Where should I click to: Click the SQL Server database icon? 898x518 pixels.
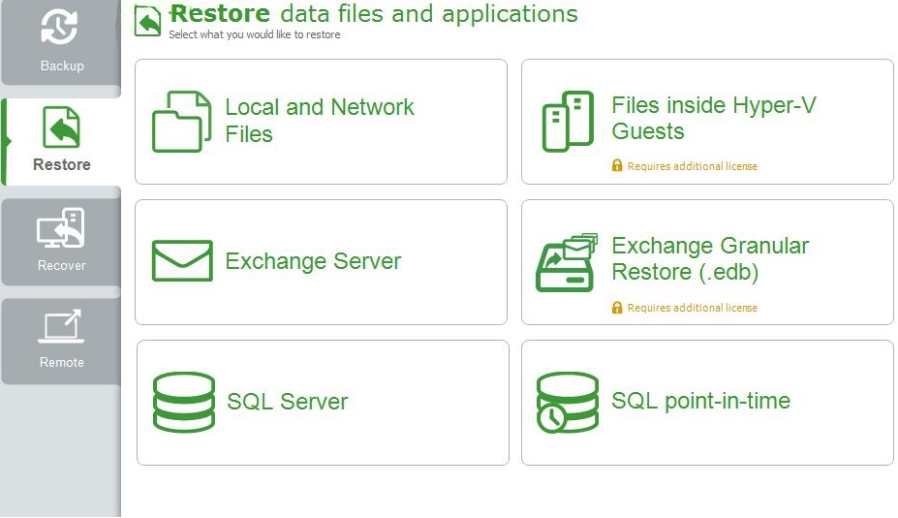tap(184, 402)
